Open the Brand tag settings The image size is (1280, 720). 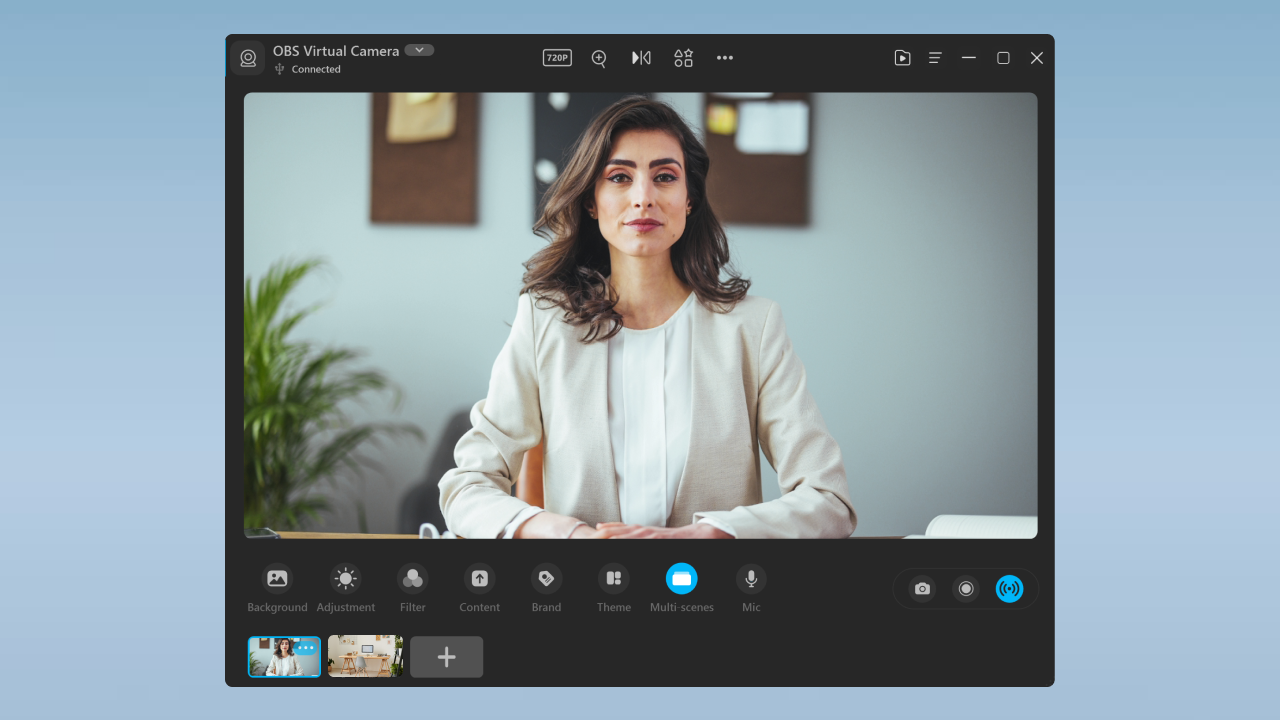(546, 579)
